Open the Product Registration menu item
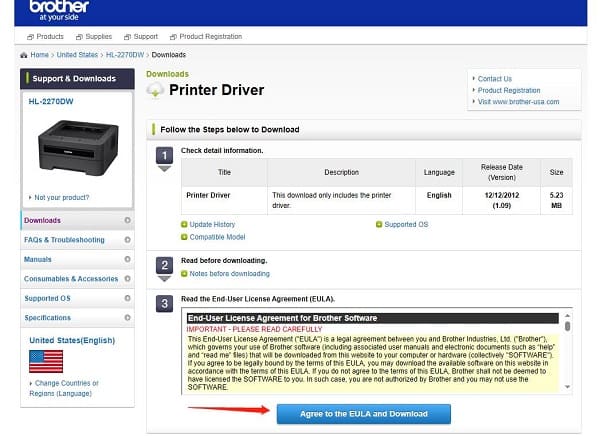The width and height of the screenshot is (600, 436). coord(206,37)
